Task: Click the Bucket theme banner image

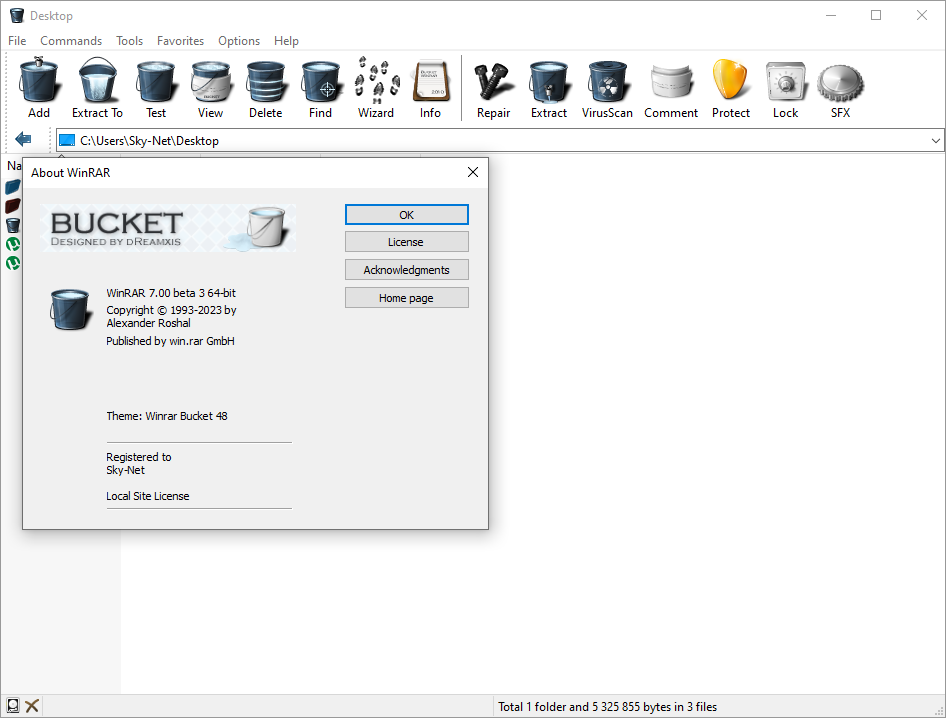Action: [x=168, y=228]
